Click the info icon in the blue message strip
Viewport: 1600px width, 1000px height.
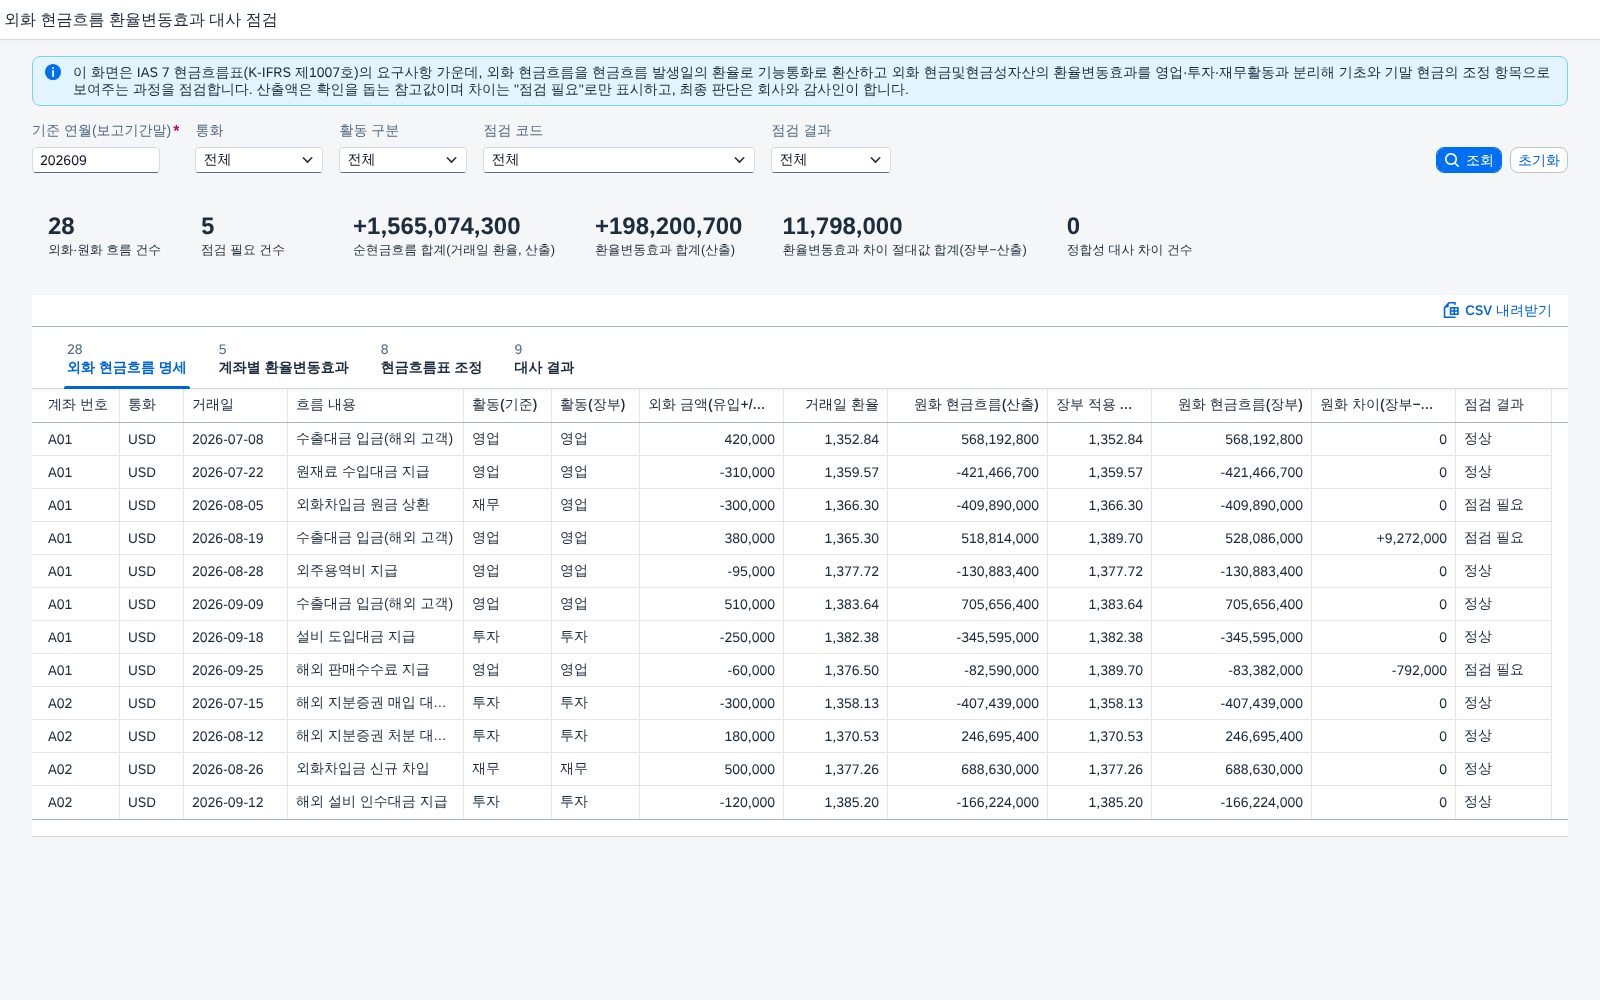(x=53, y=72)
